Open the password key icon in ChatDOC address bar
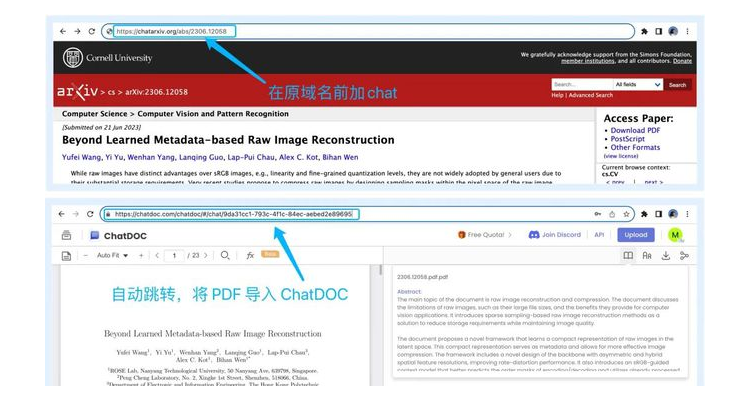The height and width of the screenshot is (400, 750). point(598,214)
